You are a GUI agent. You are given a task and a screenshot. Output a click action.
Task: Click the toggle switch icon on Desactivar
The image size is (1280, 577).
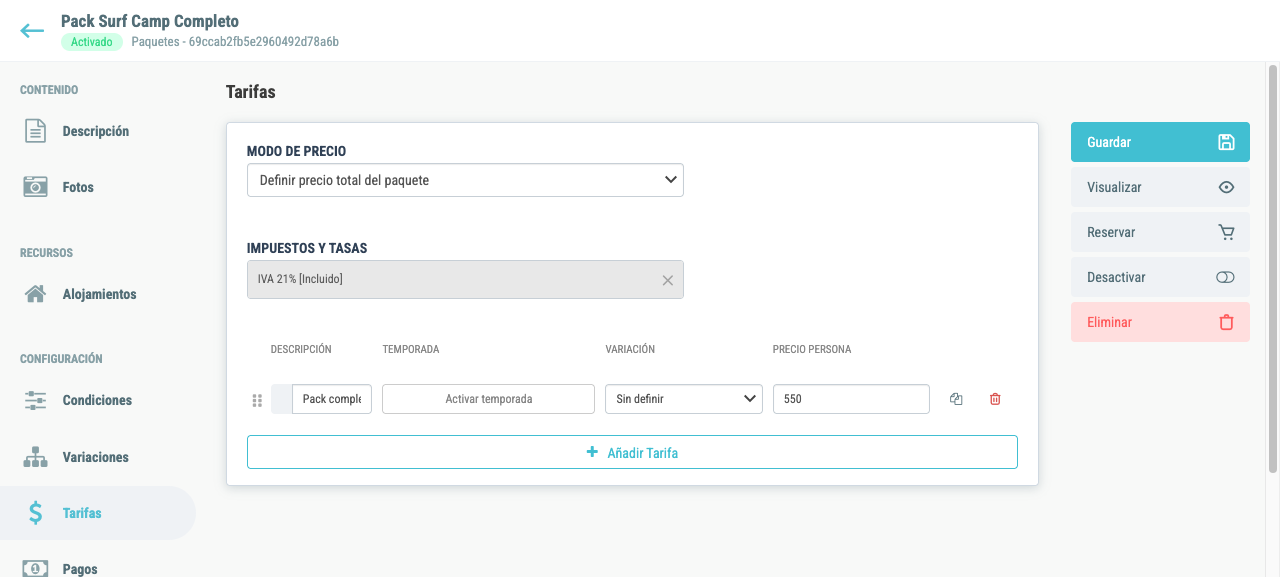point(1226,277)
